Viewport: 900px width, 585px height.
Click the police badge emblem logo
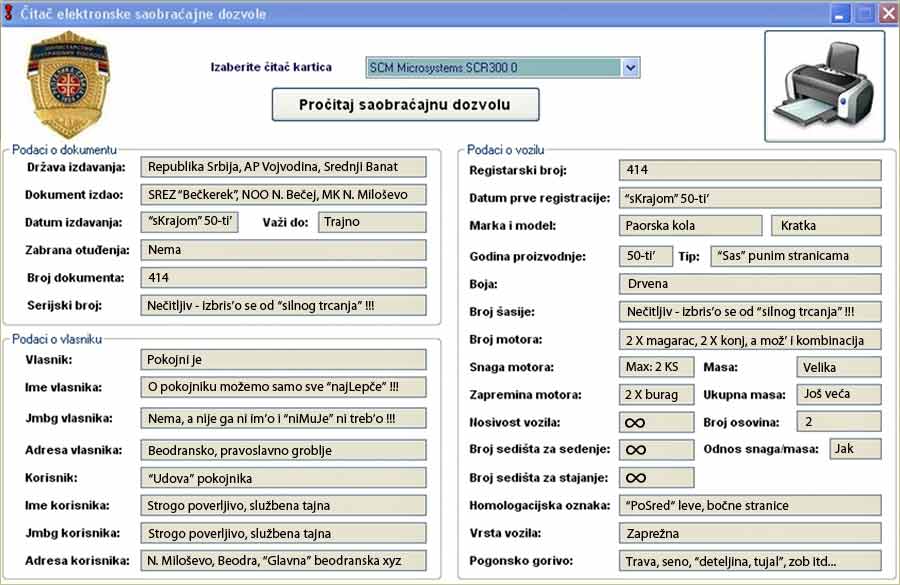point(69,86)
